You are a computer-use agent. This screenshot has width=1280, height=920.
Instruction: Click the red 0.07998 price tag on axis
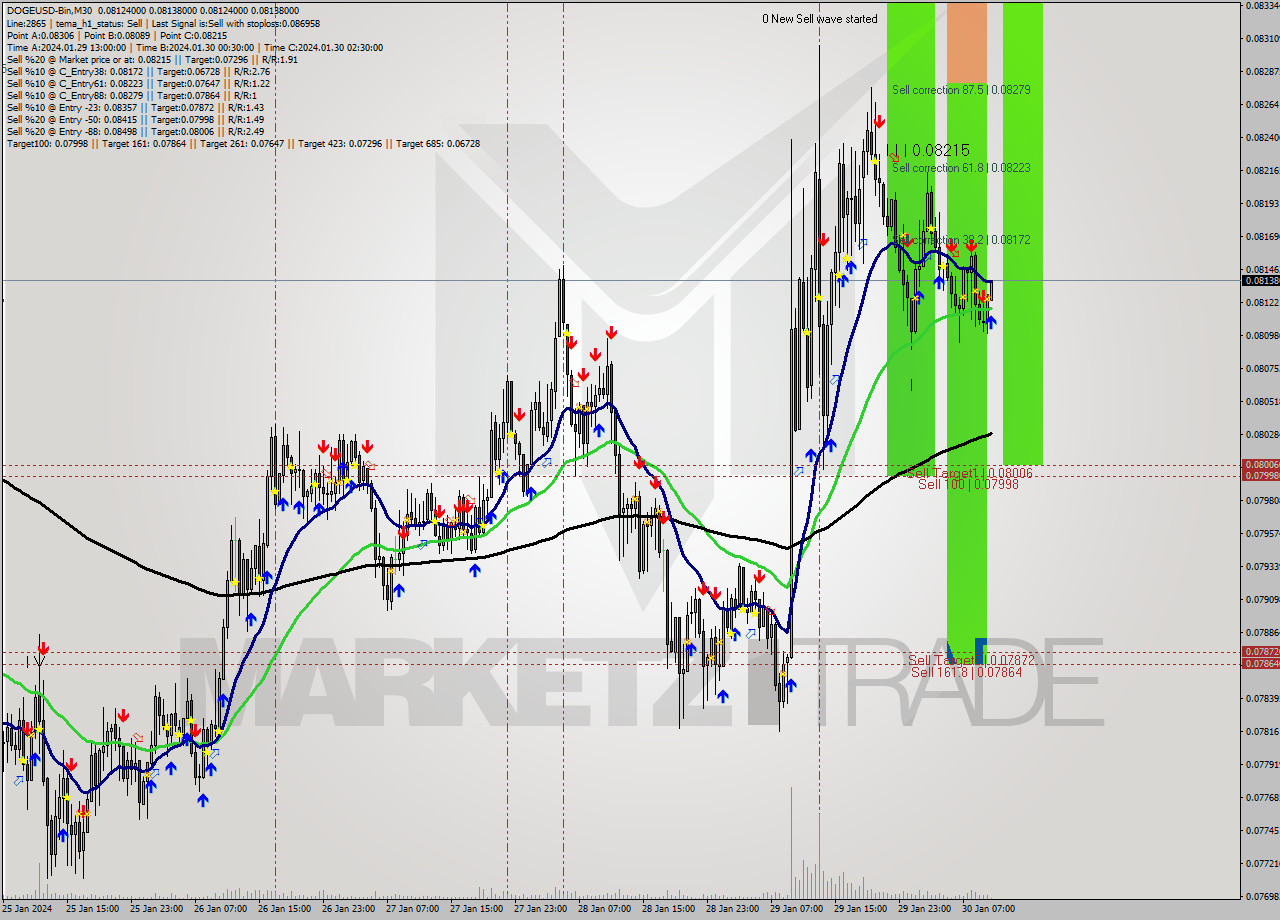tap(1260, 475)
